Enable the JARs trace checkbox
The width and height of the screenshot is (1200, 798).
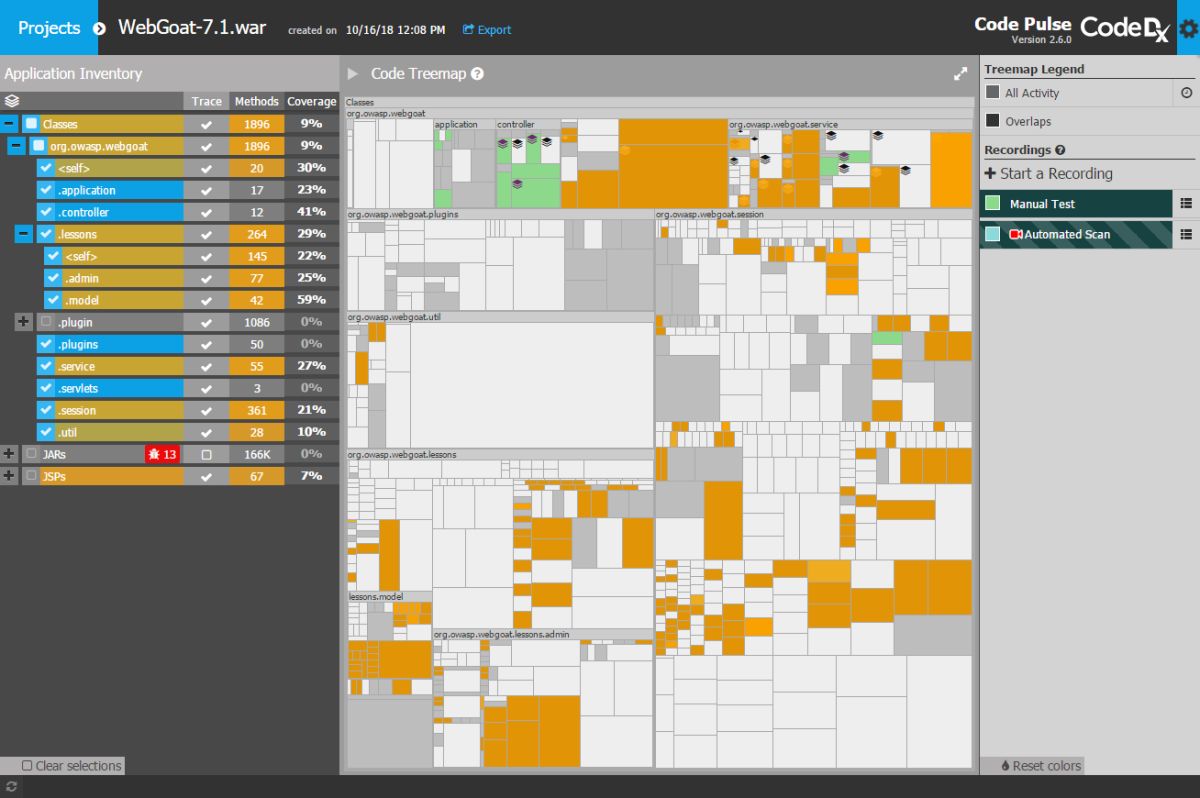[x=207, y=454]
